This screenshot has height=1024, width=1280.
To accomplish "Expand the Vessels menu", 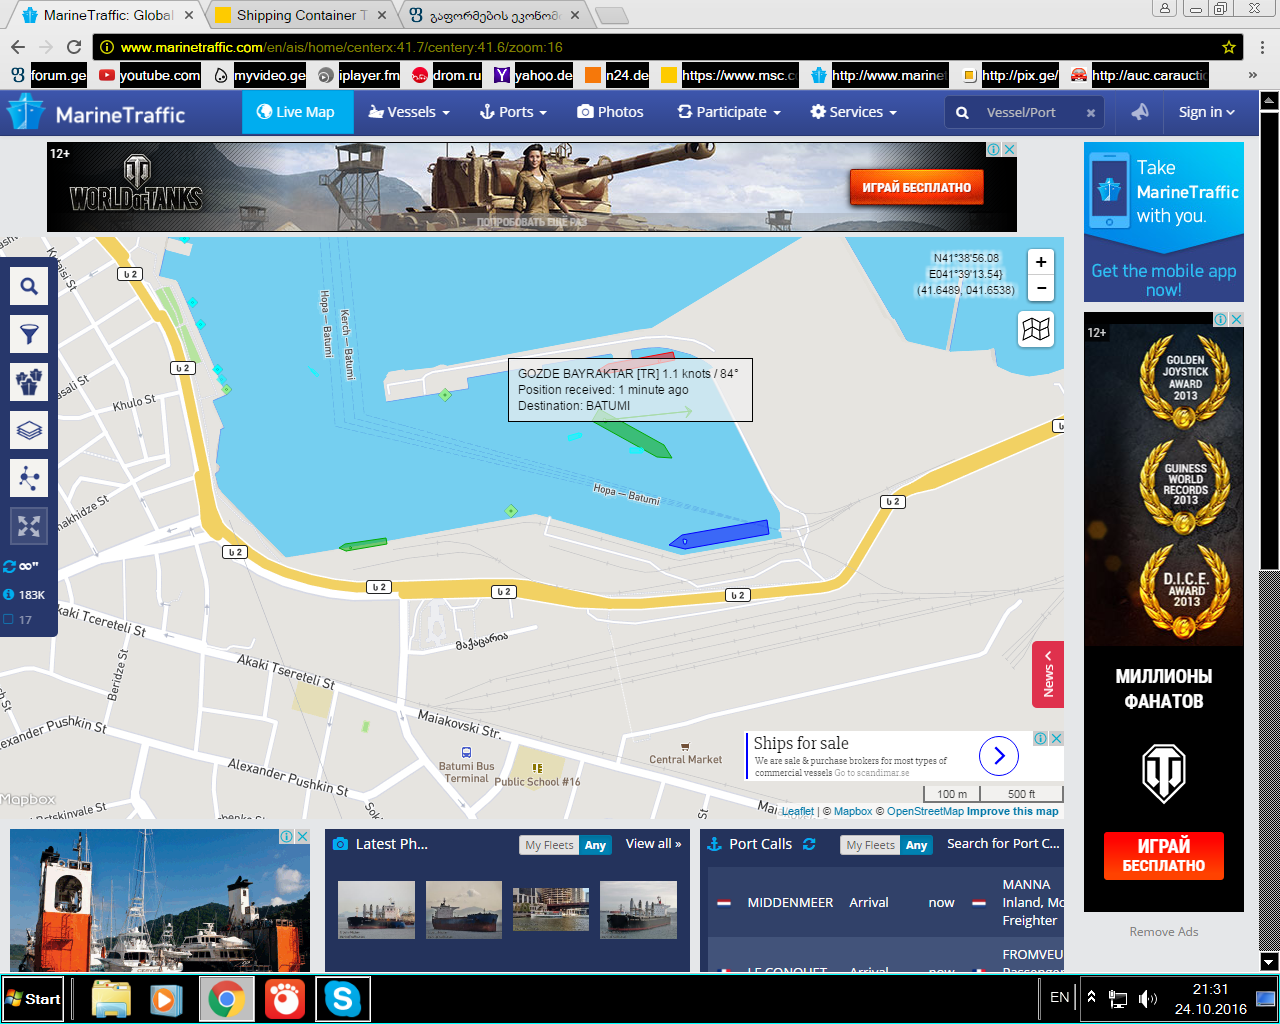I will coord(409,112).
